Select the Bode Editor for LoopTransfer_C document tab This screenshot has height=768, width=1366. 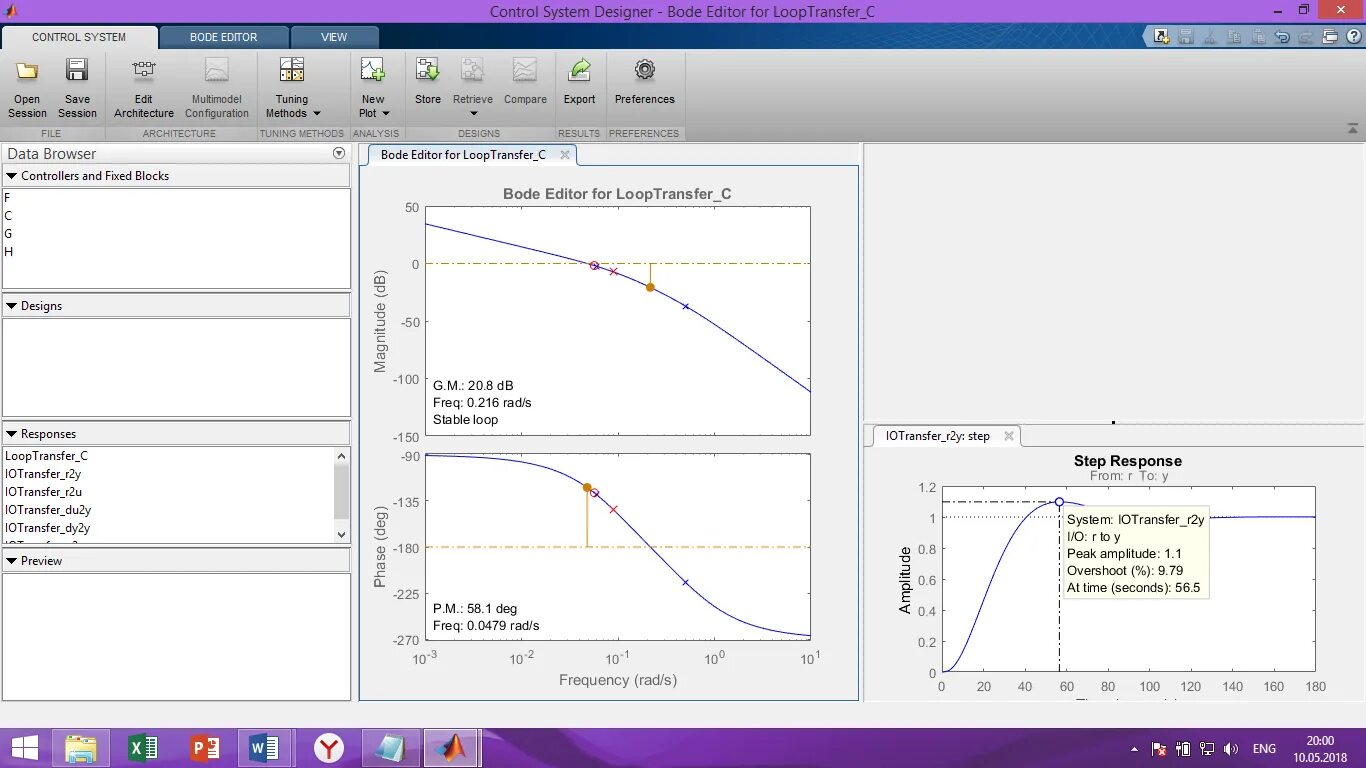pyautogui.click(x=463, y=155)
